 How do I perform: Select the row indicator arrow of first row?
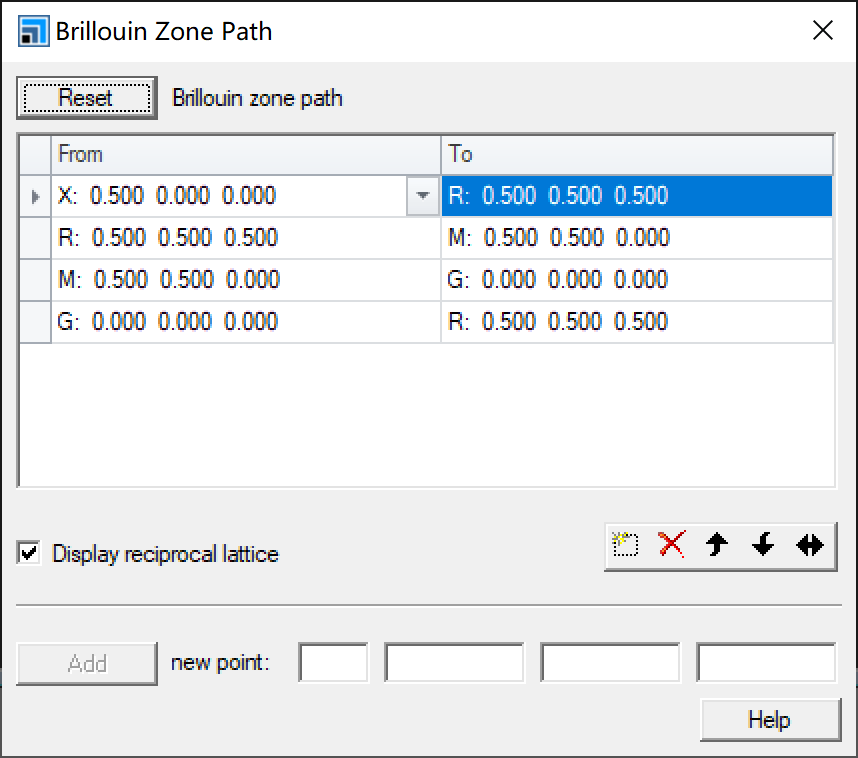(x=36, y=196)
